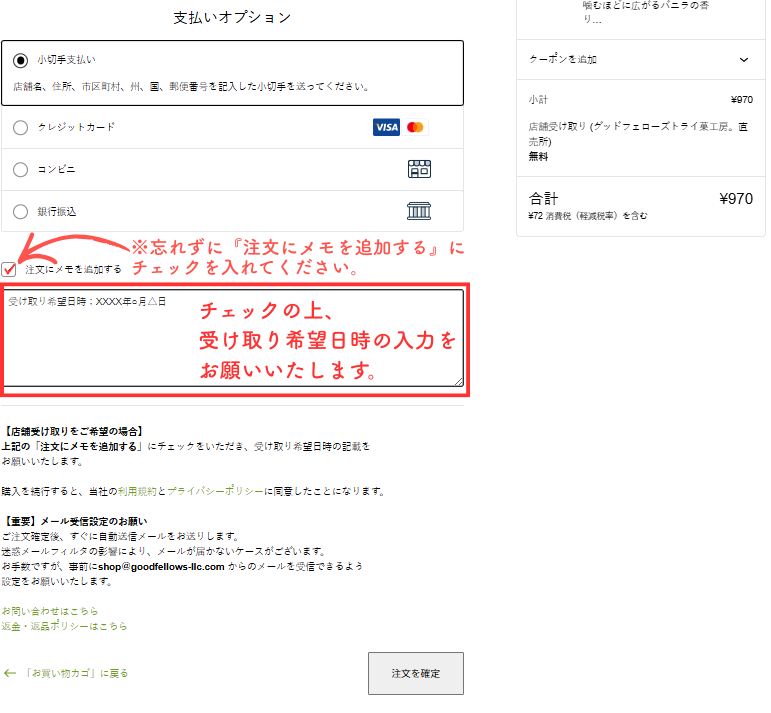
Task: Open the お問い合わせはこちら link
Action: coord(50,611)
